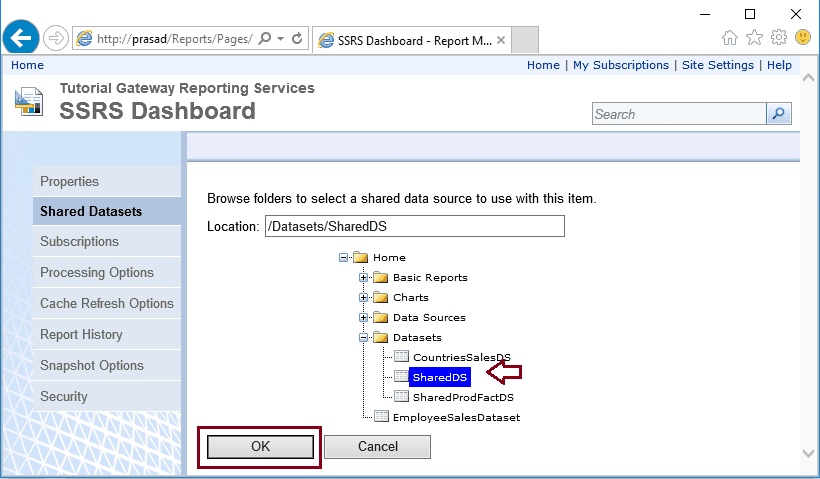Collapse the Home folder tree node
820x479 pixels.
tap(344, 257)
